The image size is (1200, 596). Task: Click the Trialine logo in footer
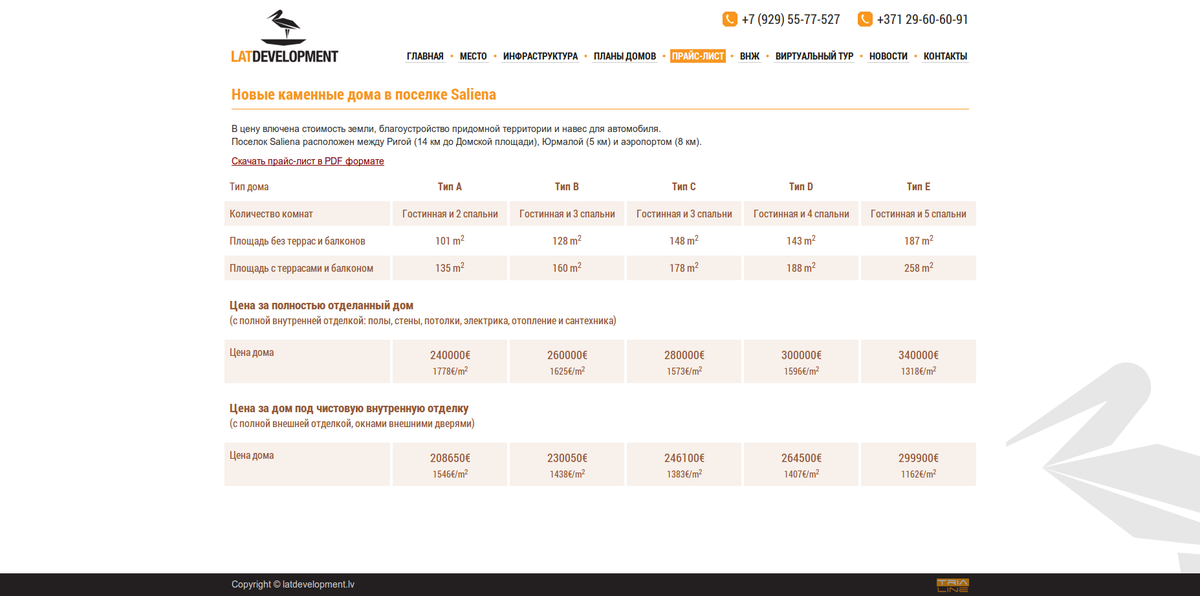952,585
